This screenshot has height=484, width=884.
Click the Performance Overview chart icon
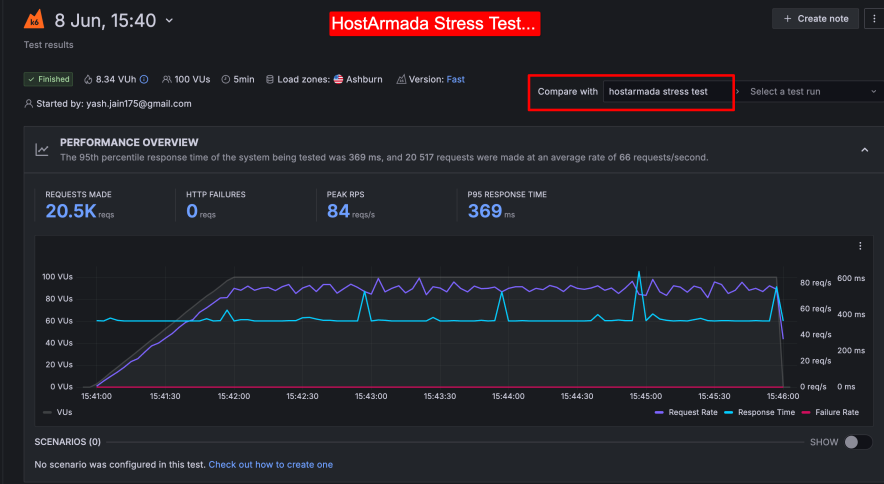(x=42, y=149)
